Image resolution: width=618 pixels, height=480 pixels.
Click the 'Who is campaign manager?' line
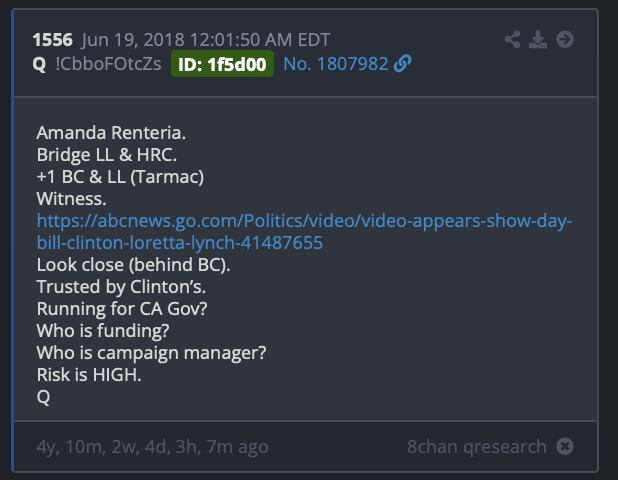tap(151, 353)
